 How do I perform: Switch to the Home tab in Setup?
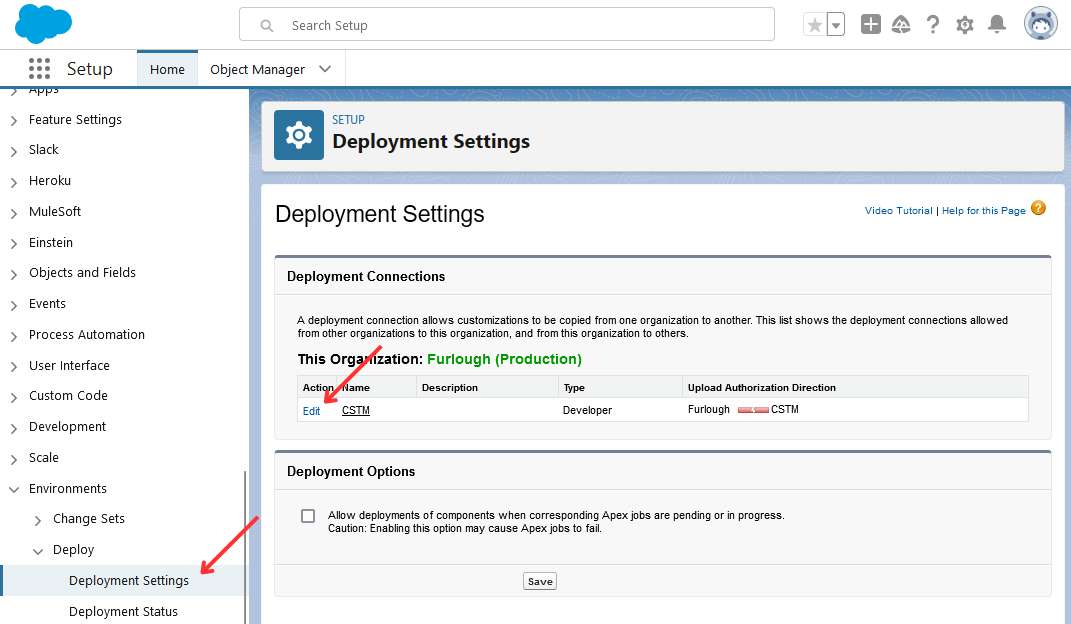166,68
